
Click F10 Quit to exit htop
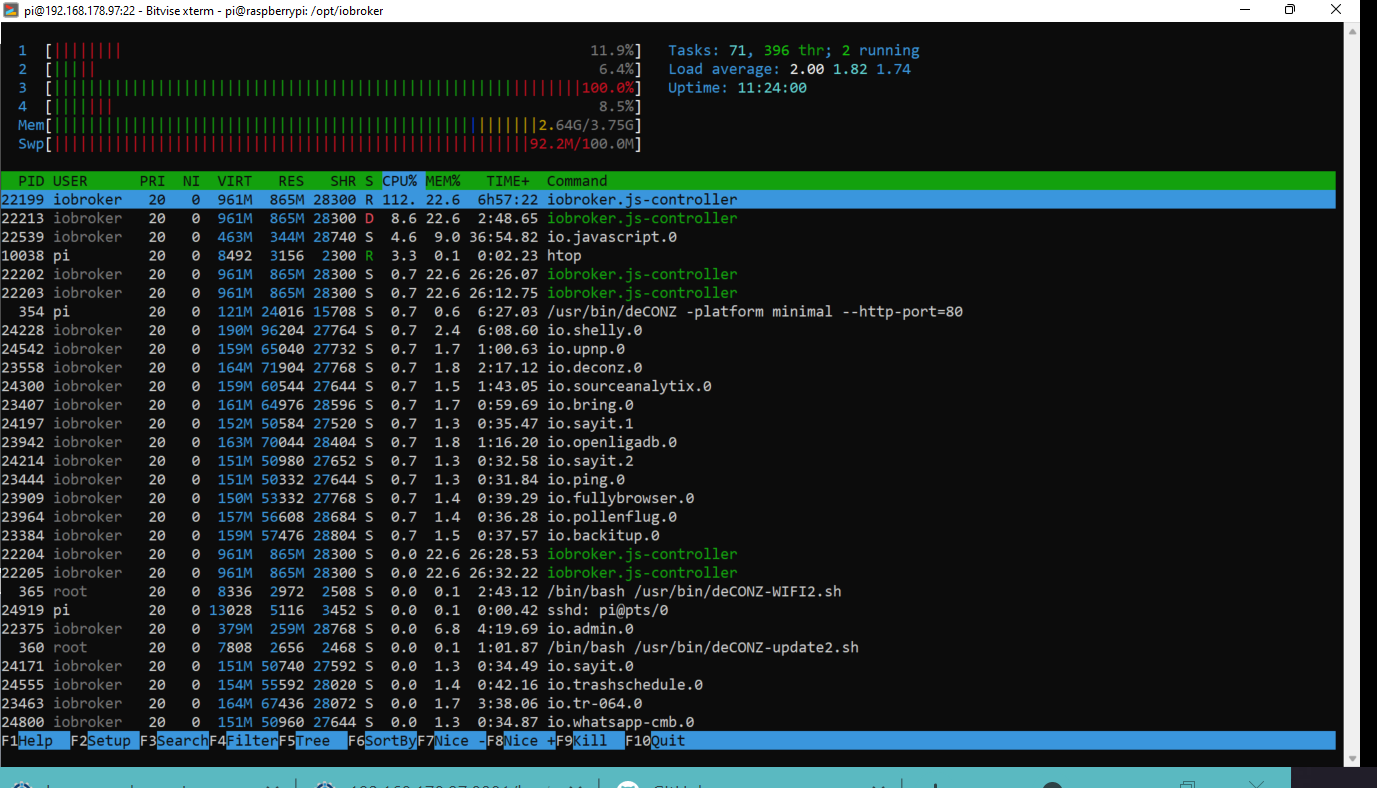(x=668, y=741)
